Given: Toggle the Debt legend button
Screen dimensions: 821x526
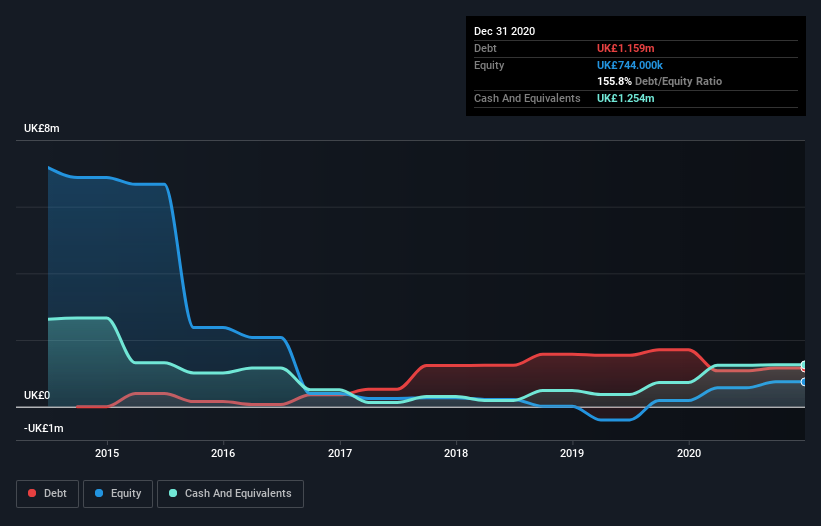Looking at the screenshot, I should click(47, 494).
